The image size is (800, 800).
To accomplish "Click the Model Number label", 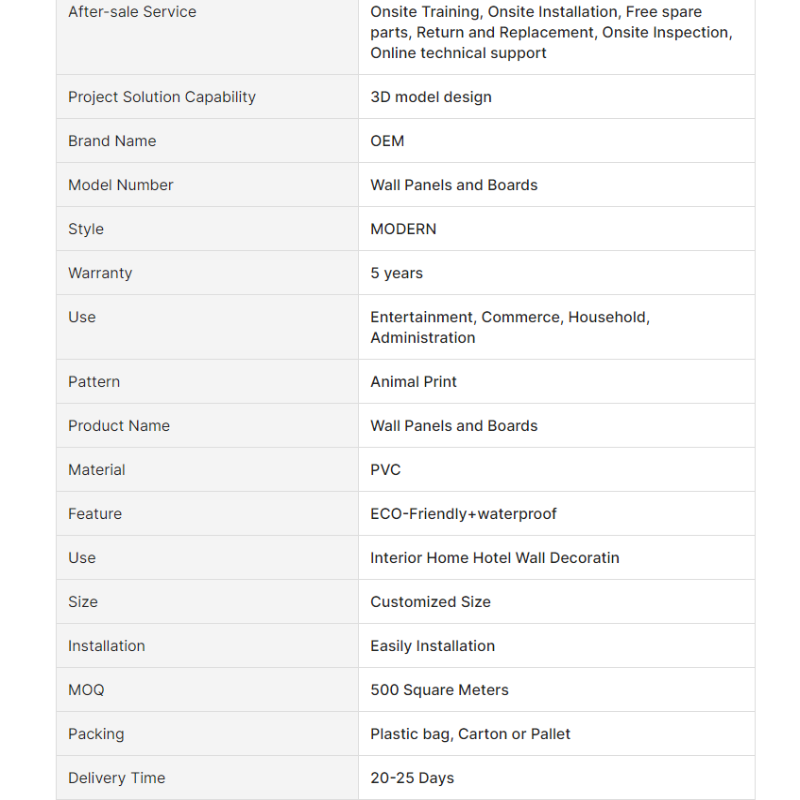I will point(120,185).
